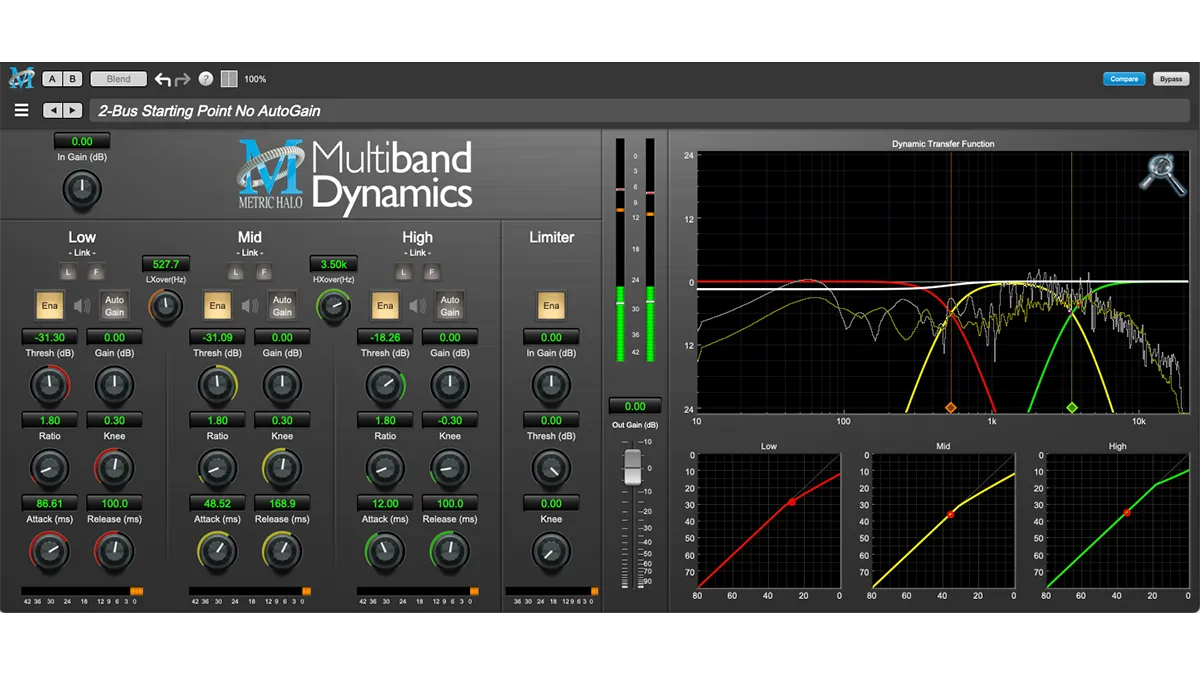Screen dimensions: 1200x675
Task: Click Mid band Auto Gain button
Action: [x=282, y=306]
